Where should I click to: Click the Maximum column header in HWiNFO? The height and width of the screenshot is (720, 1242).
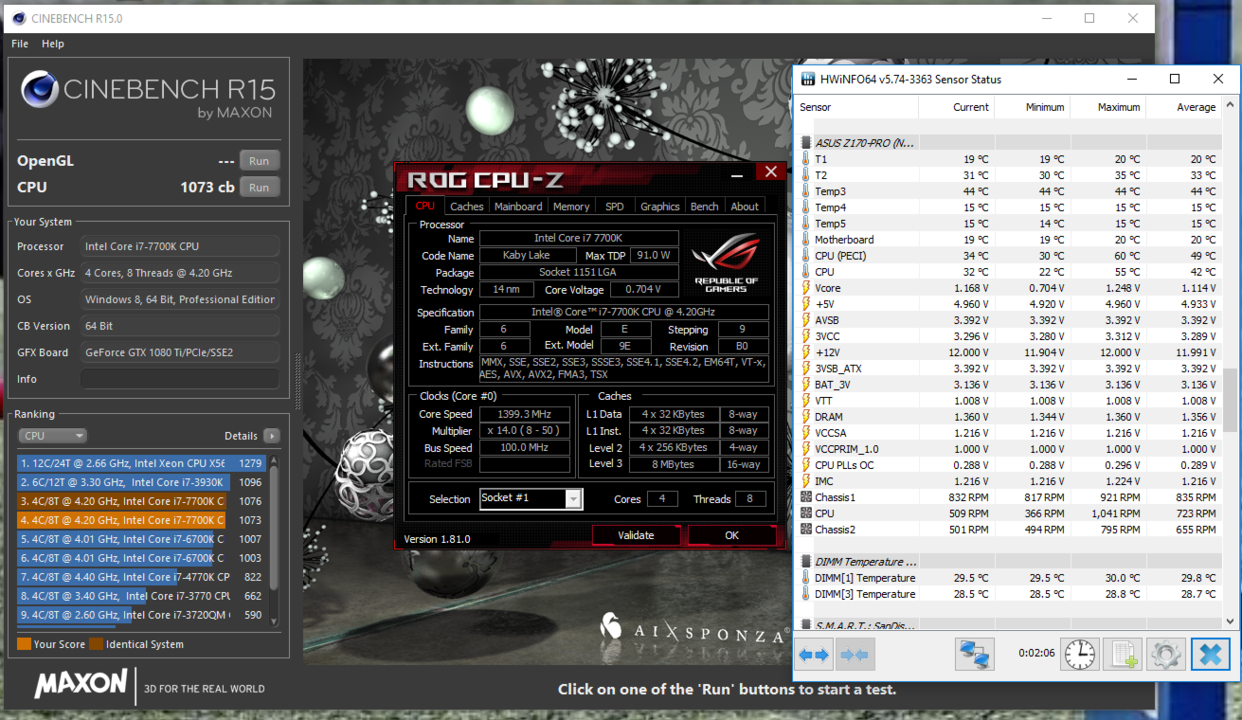[x=1108, y=107]
